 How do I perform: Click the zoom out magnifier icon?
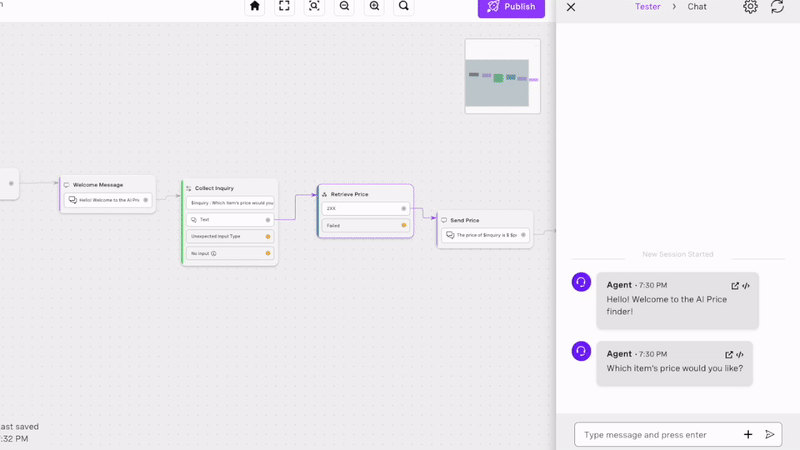[344, 6]
